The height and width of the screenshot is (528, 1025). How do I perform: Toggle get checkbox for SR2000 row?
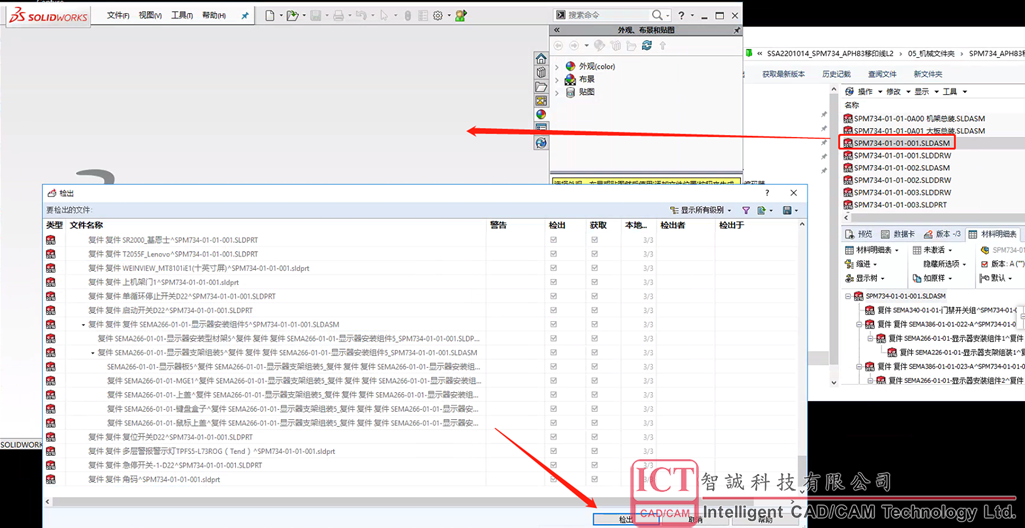point(594,240)
